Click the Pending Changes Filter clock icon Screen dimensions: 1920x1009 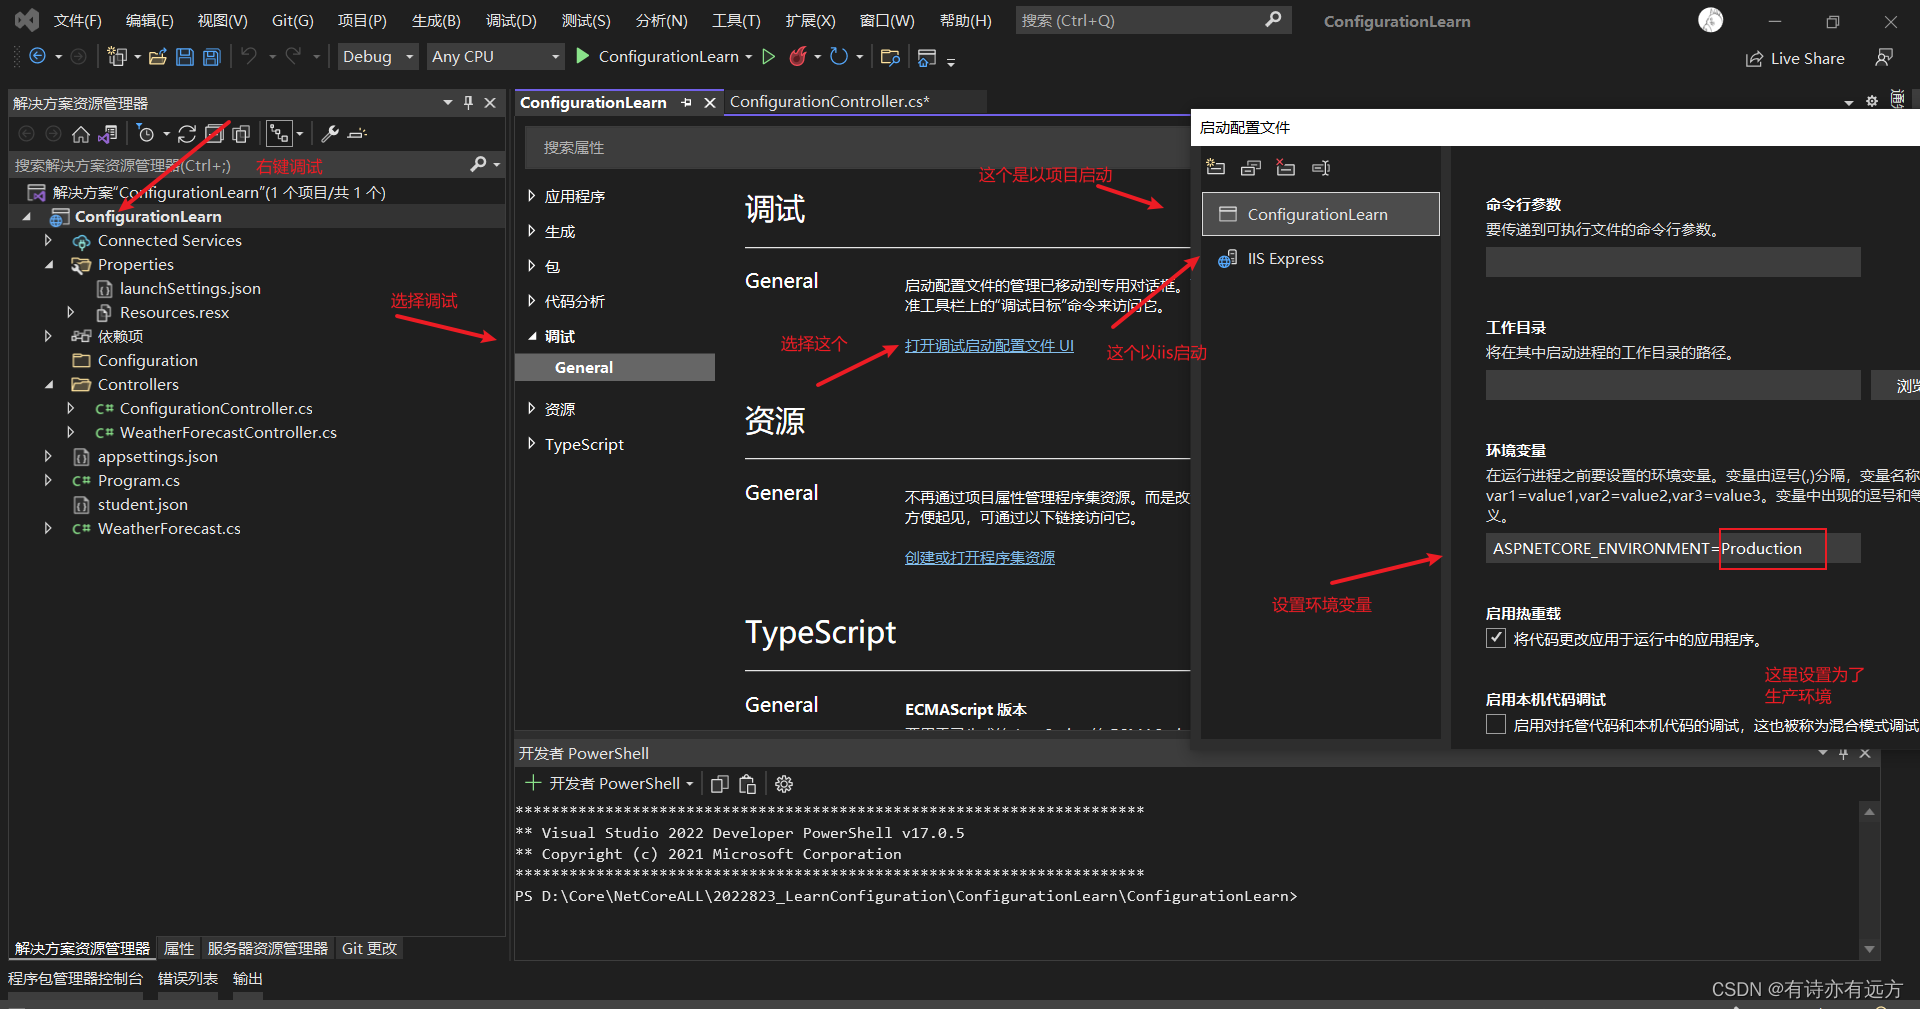pos(146,134)
